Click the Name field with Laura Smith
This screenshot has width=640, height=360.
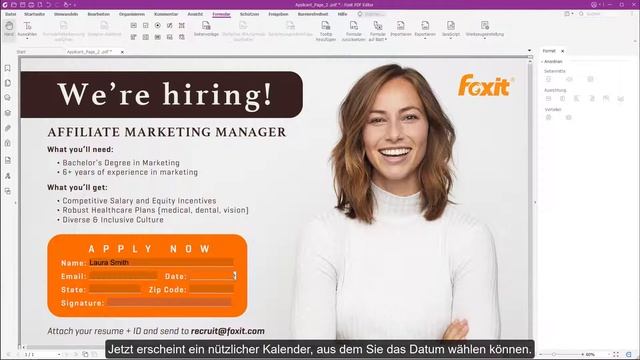click(161, 262)
